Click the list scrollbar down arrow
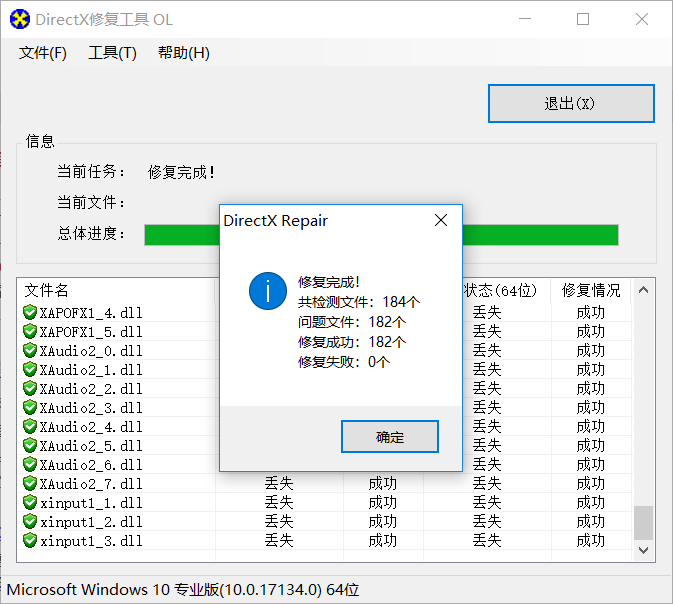The height and width of the screenshot is (604, 673). point(643,550)
